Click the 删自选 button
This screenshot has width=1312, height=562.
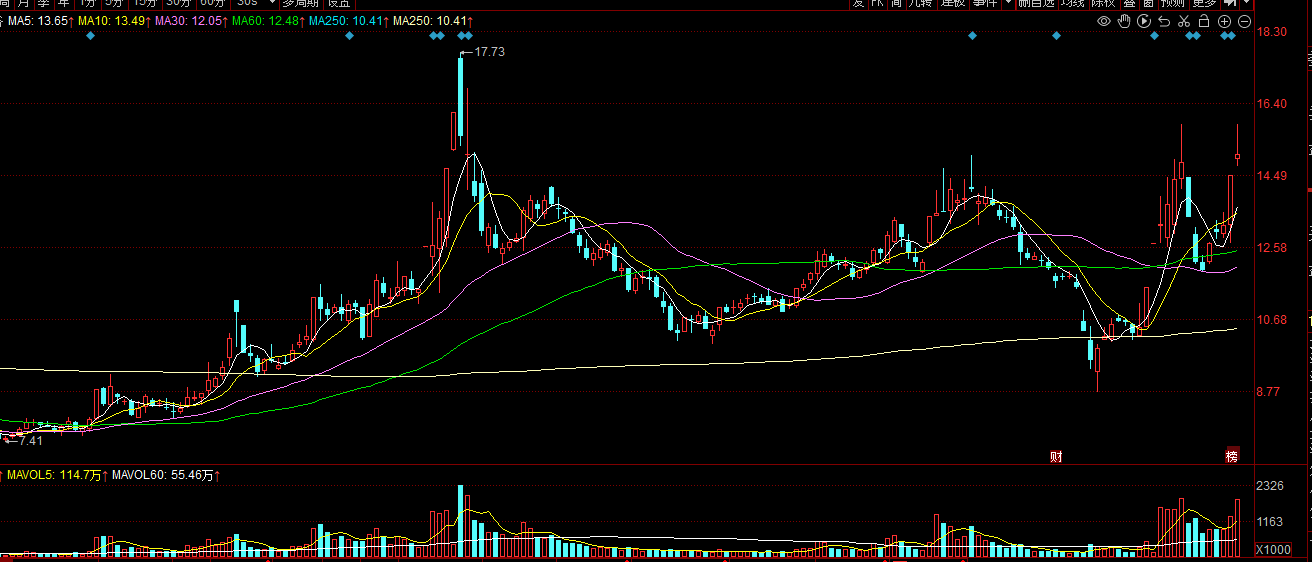pyautogui.click(x=1037, y=4)
